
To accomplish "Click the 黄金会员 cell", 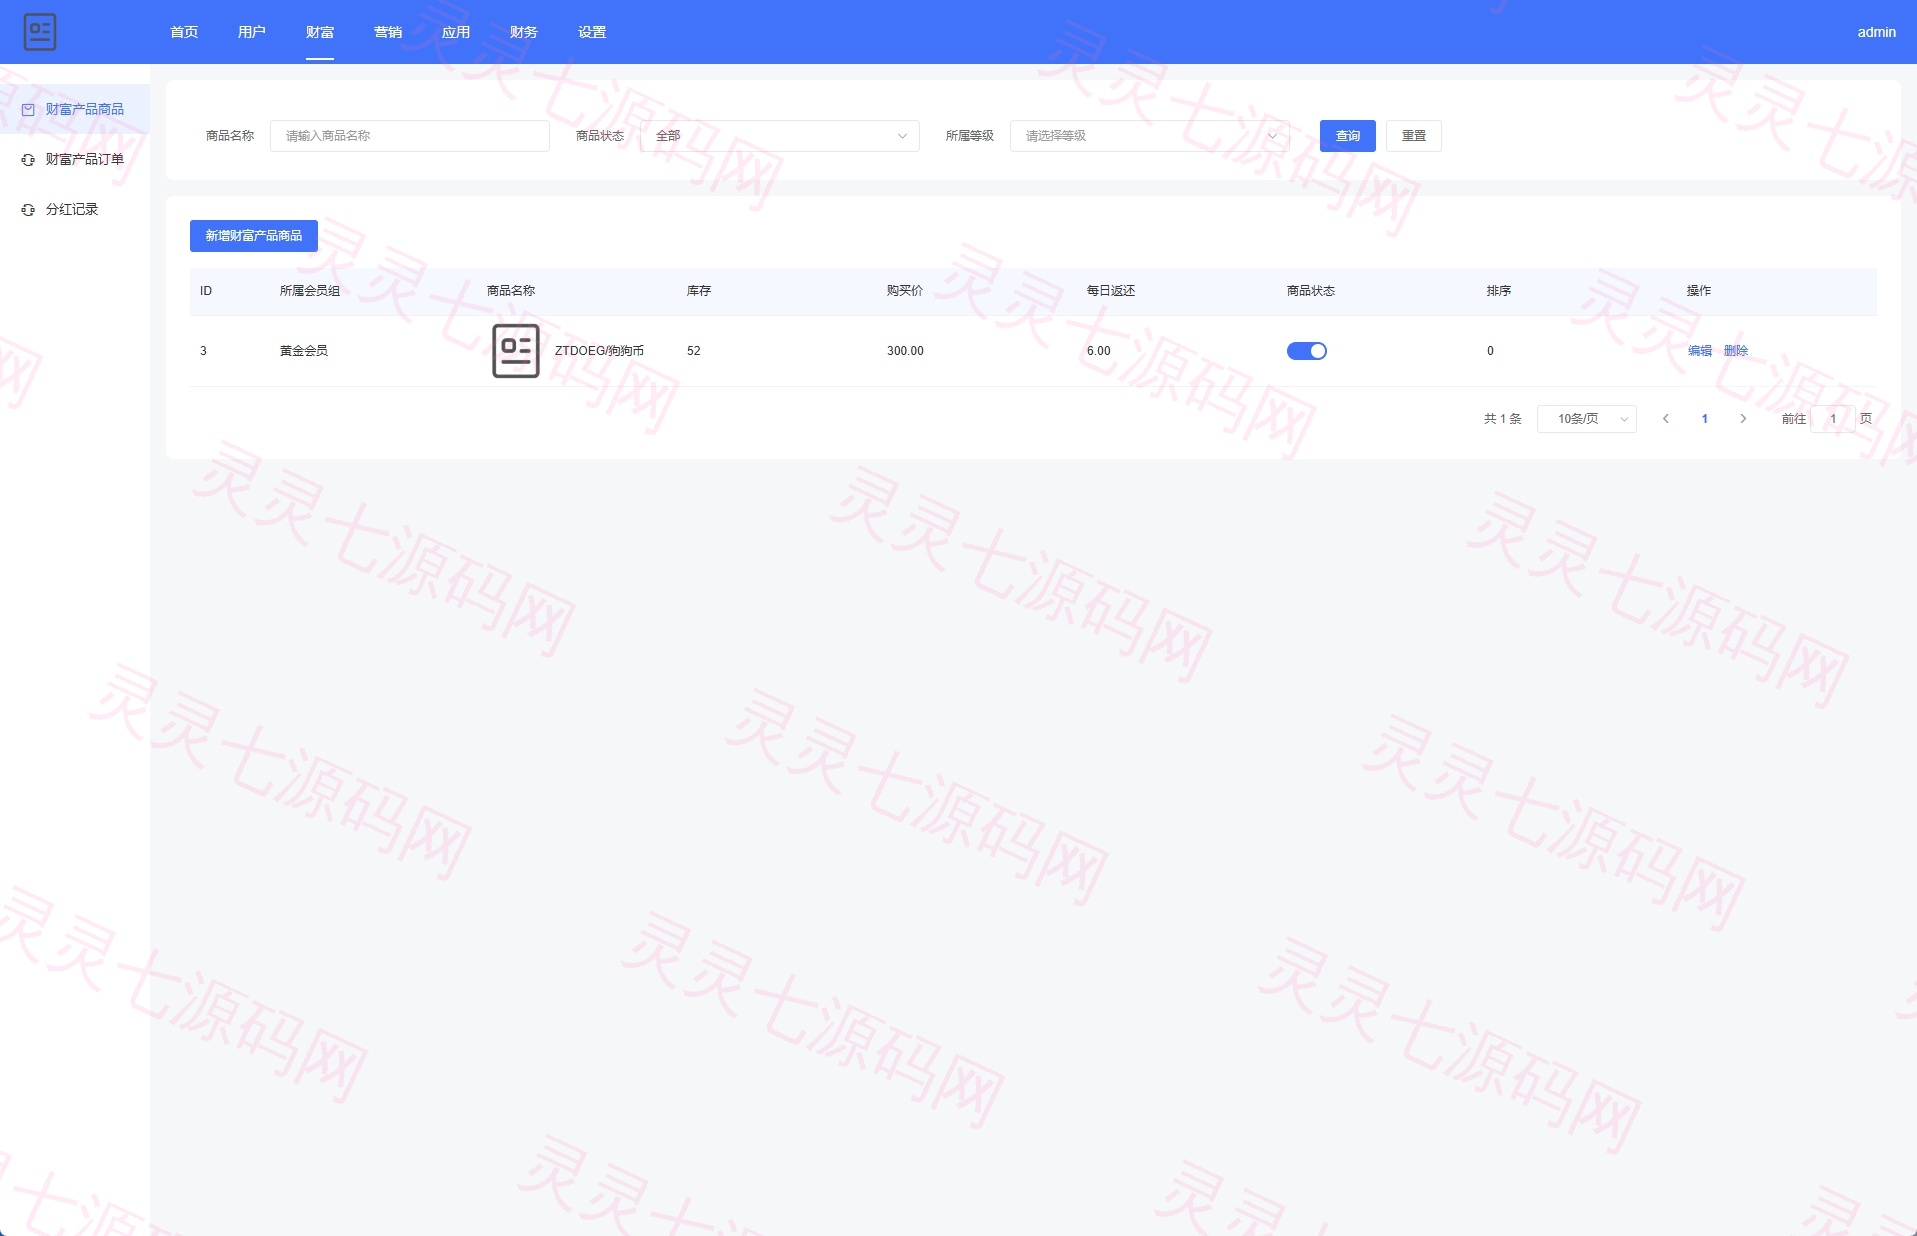I will pos(304,351).
